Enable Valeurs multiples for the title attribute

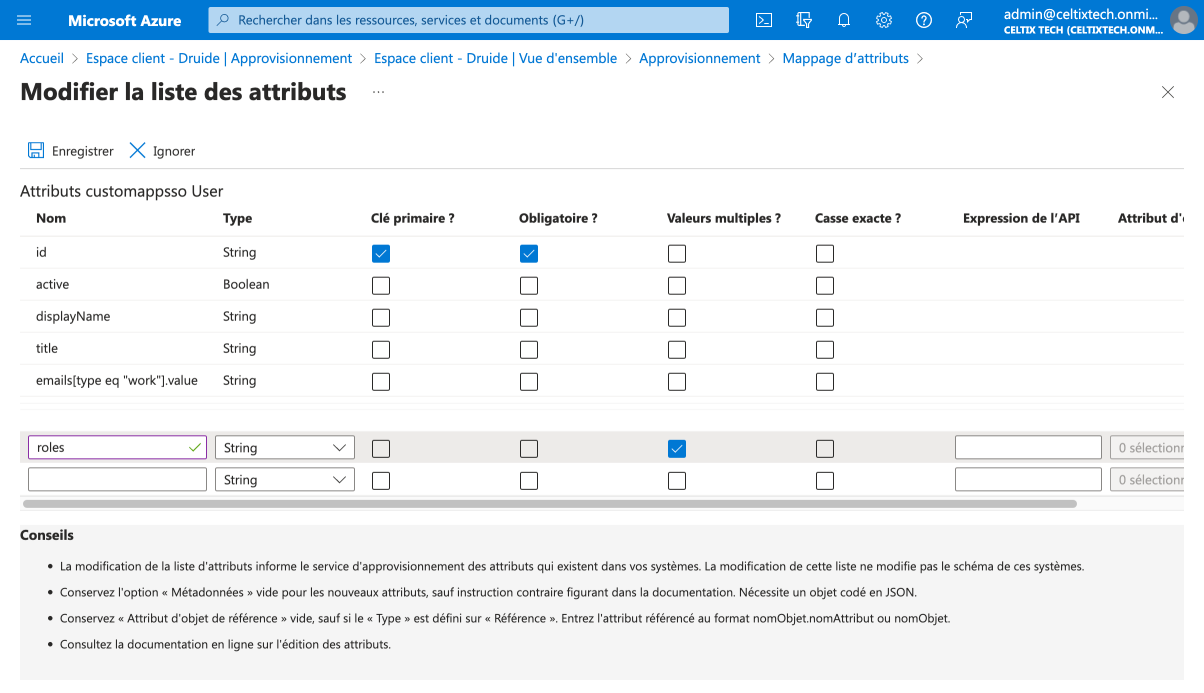coord(677,349)
